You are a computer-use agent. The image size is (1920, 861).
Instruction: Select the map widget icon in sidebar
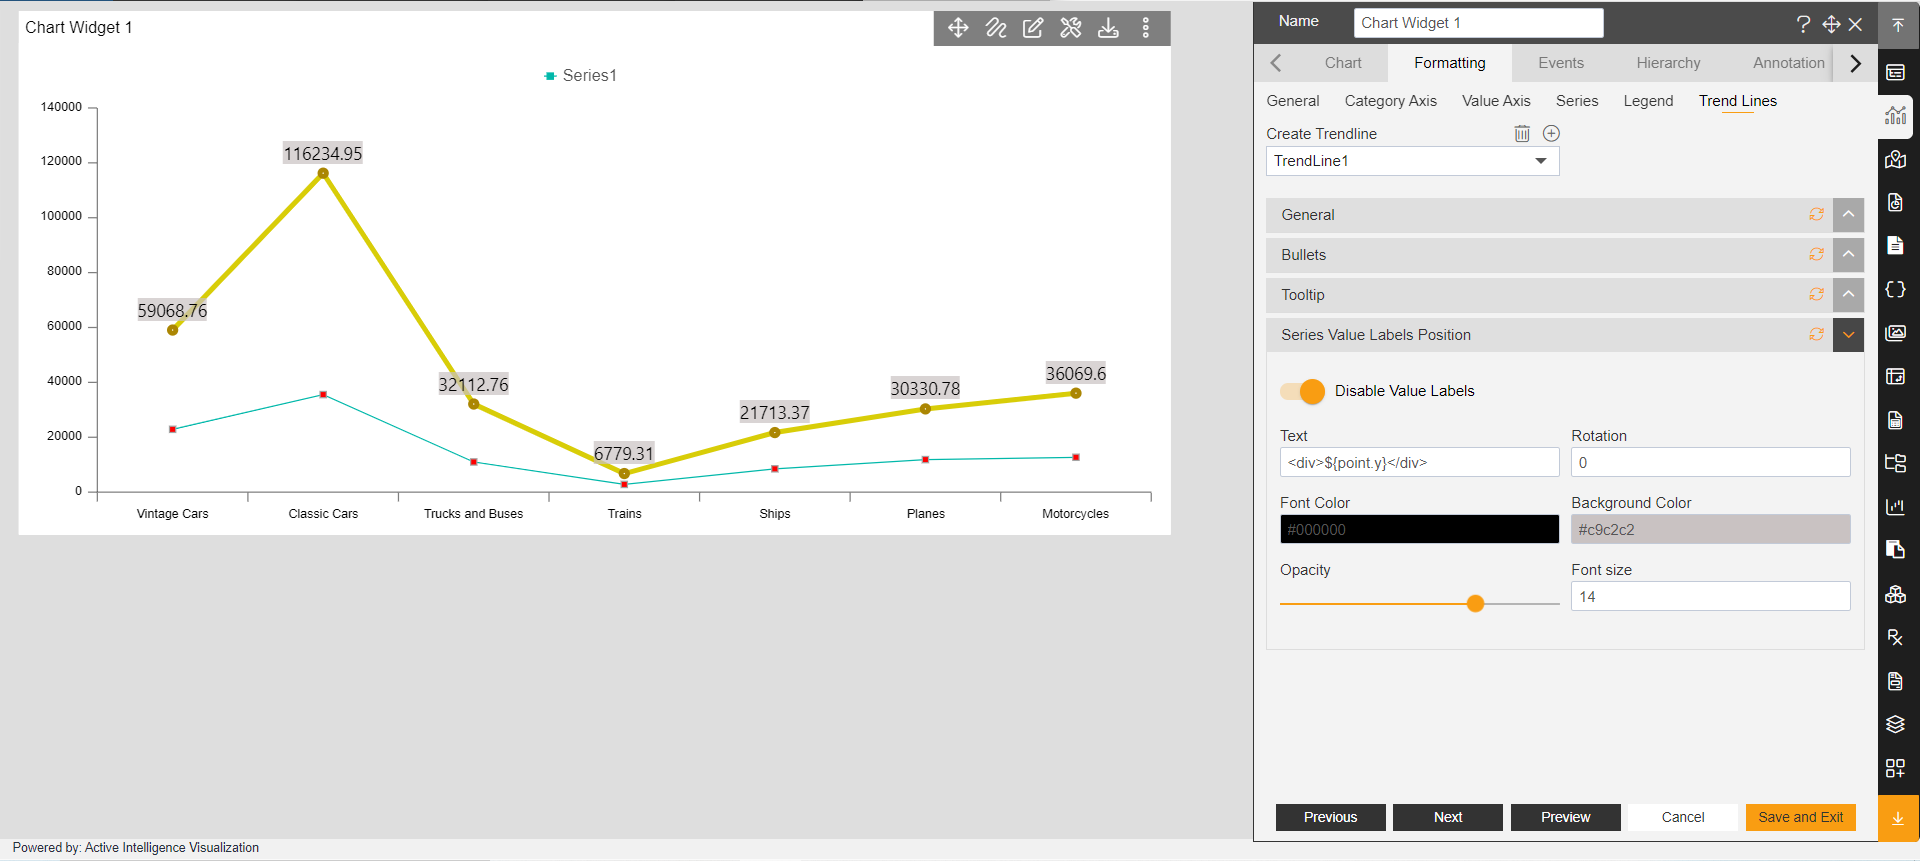tap(1895, 159)
